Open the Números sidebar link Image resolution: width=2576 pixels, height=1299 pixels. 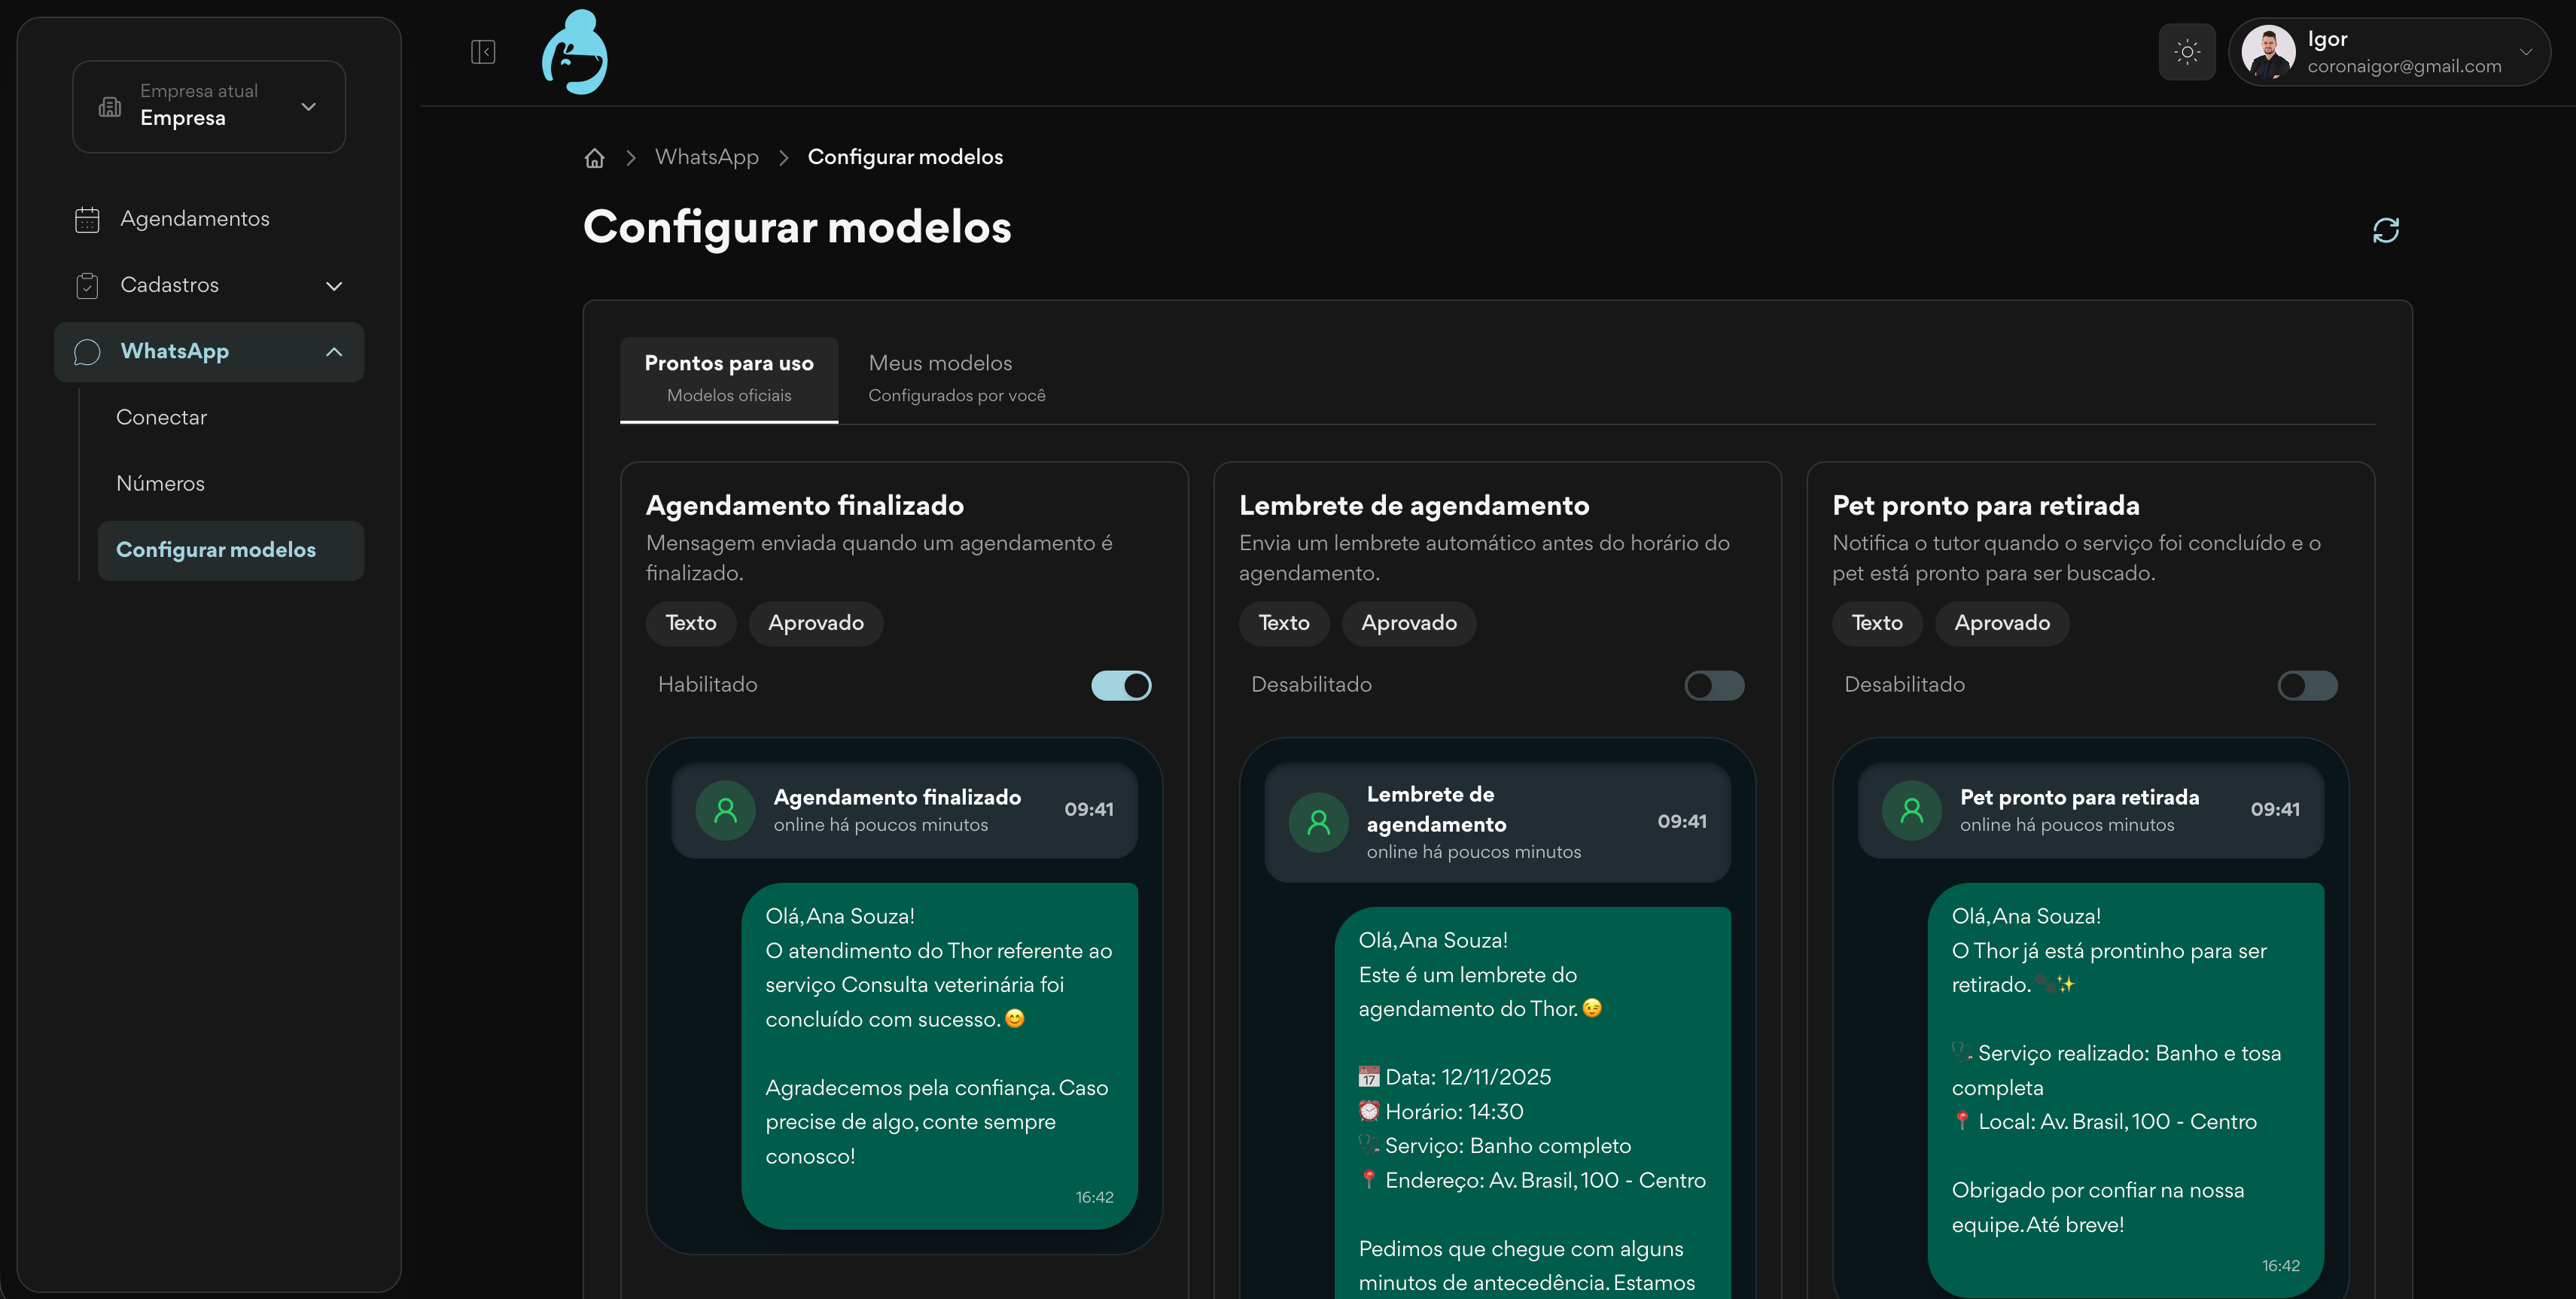160,483
